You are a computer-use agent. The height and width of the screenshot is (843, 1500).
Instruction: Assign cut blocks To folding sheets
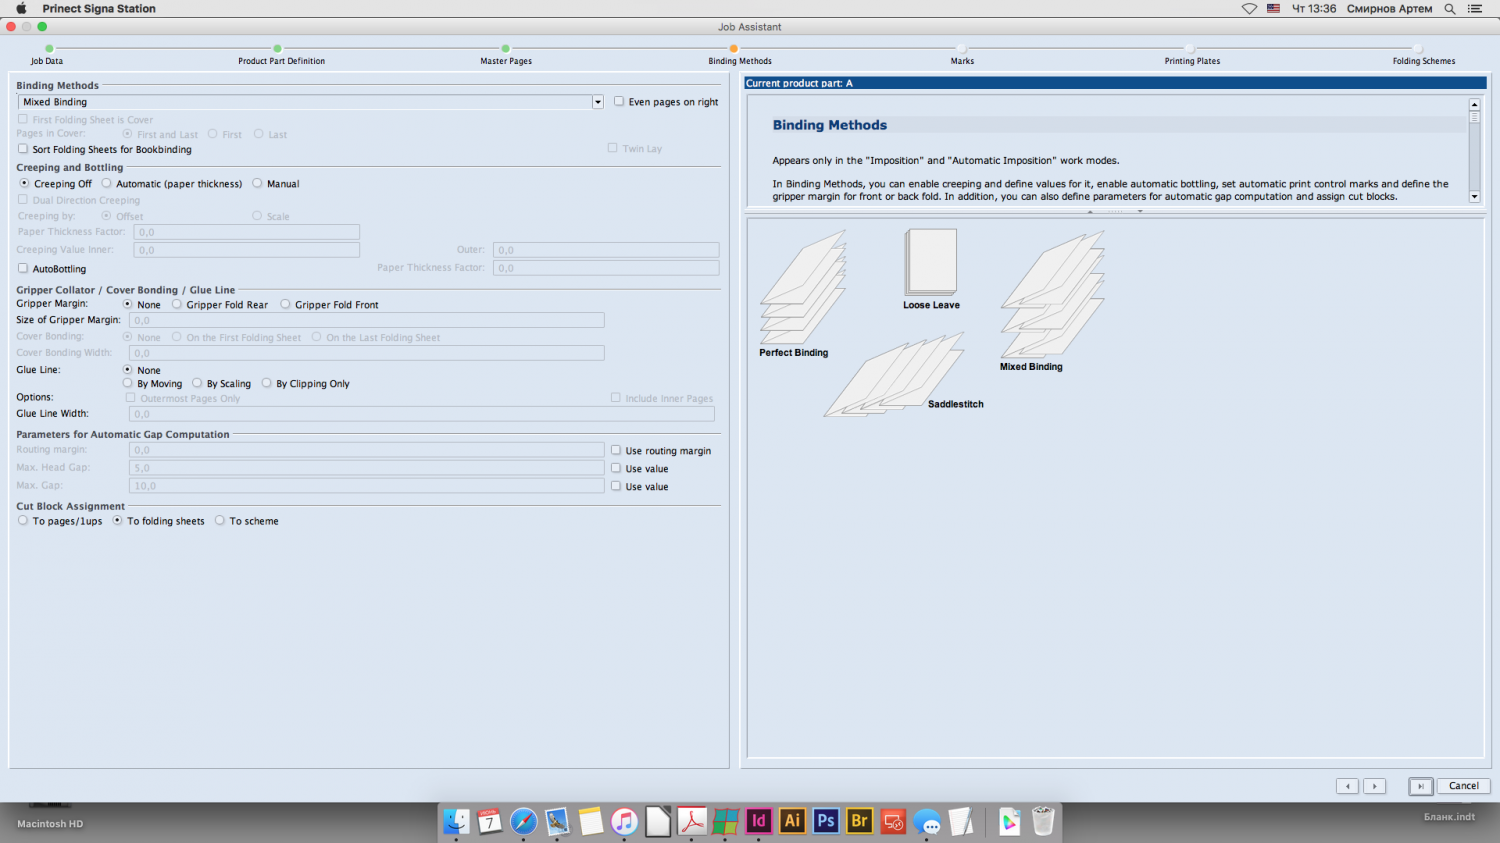click(x=118, y=520)
